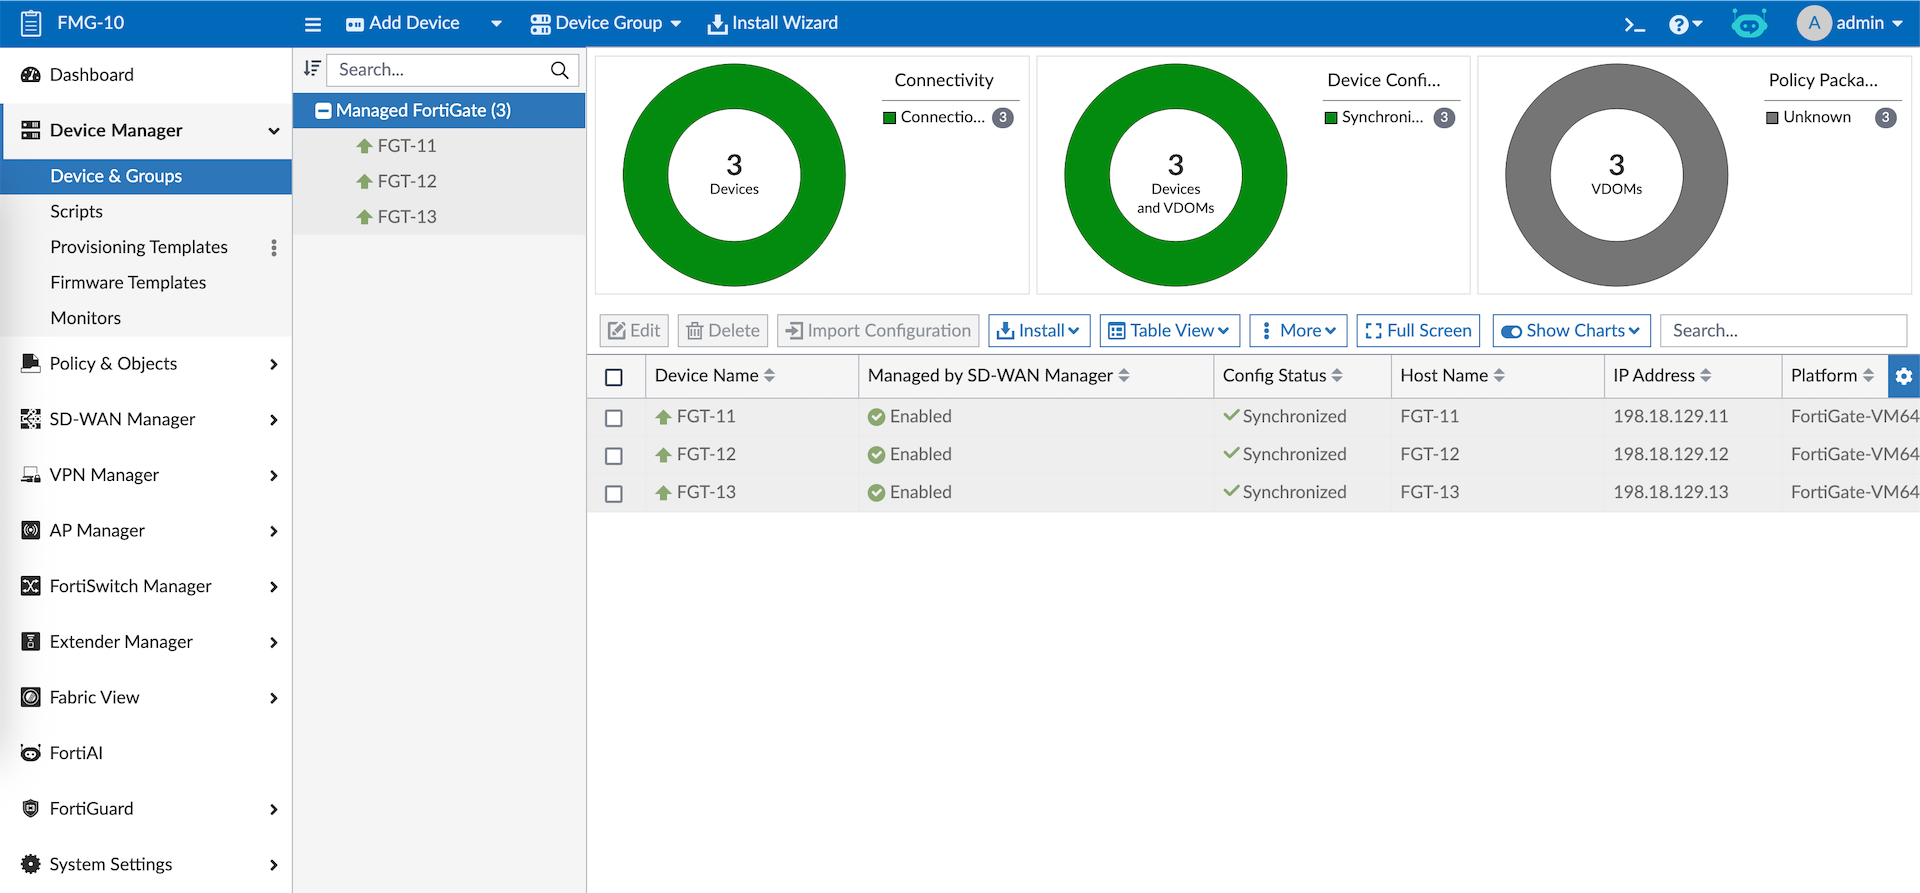Launch the Install Wizard
The image size is (1920, 893).
[773, 23]
